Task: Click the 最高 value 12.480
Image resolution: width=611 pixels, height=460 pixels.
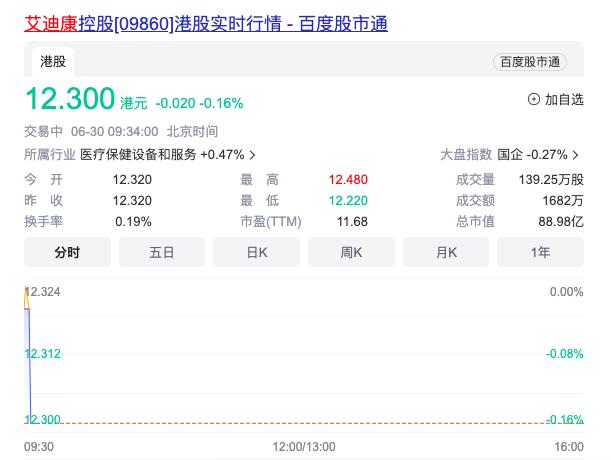Action: [348, 180]
